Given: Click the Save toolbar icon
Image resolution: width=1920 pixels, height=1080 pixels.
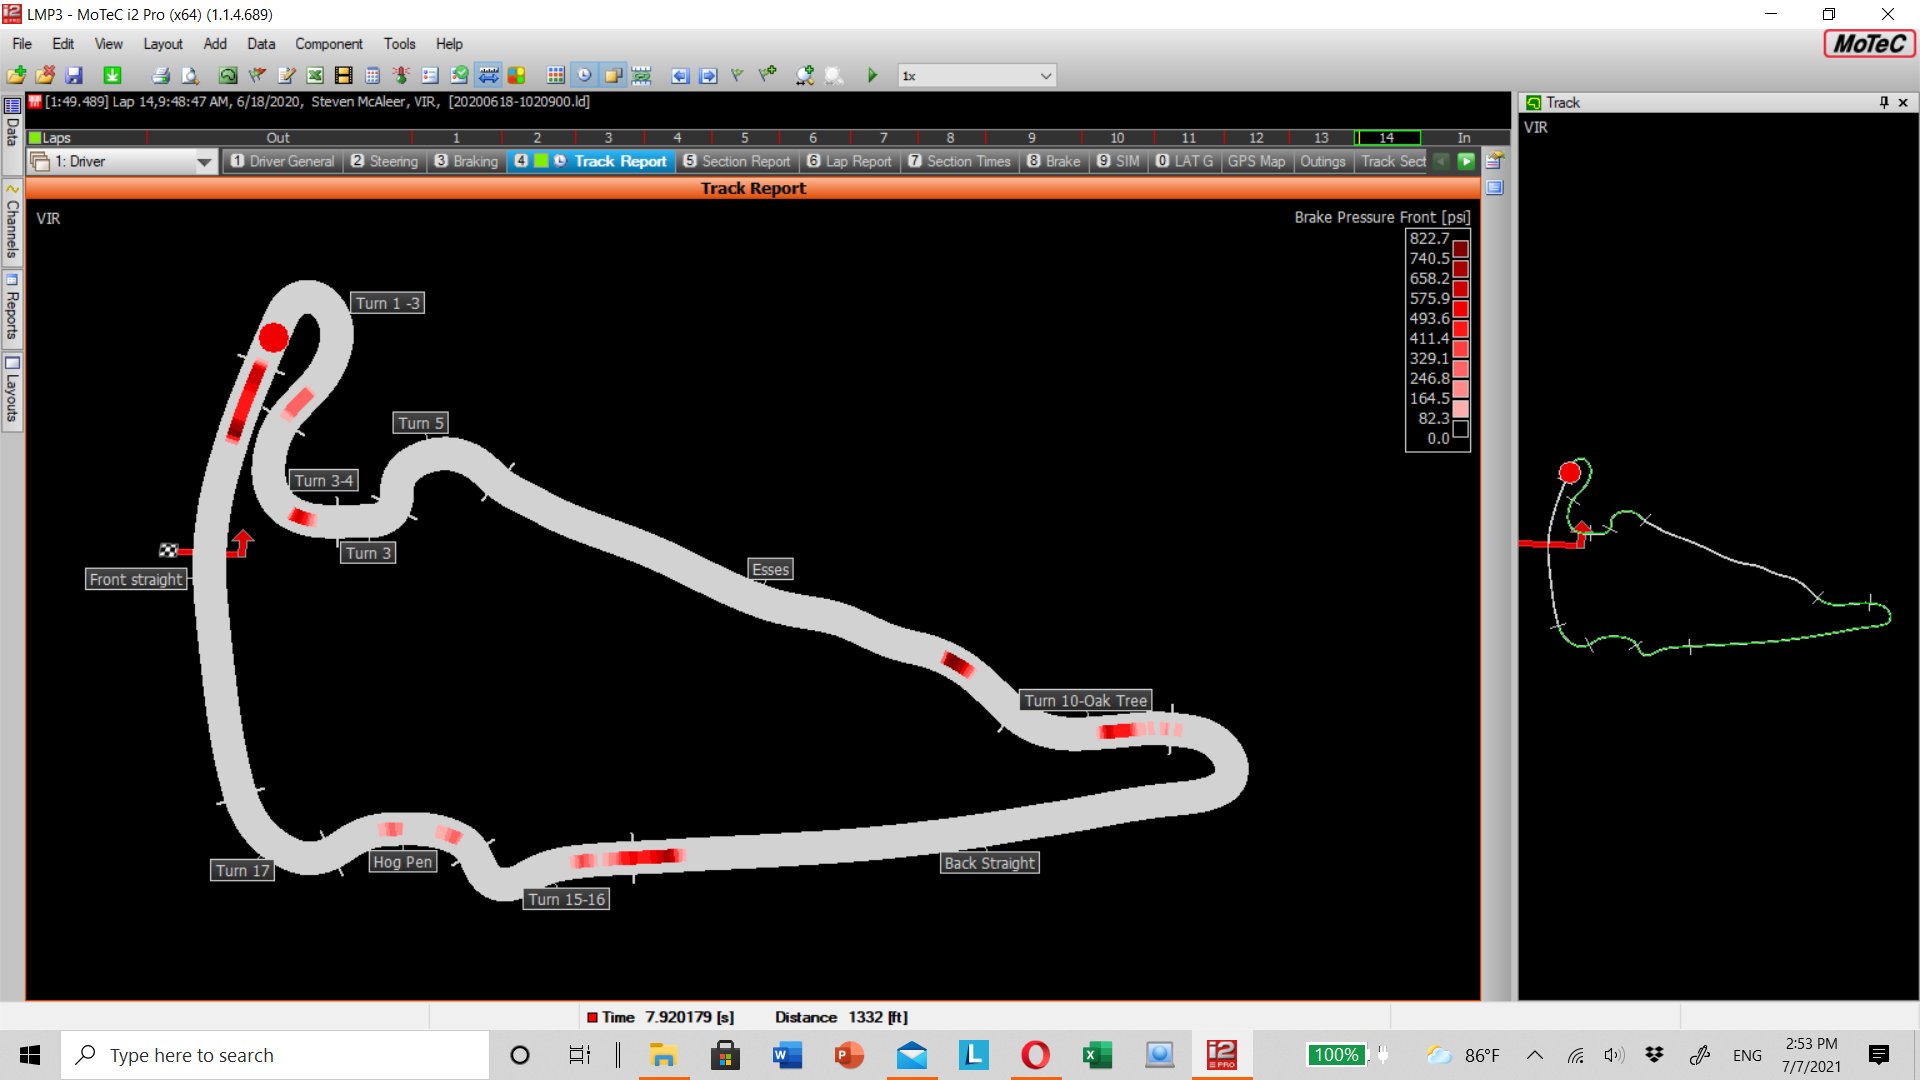Looking at the screenshot, I should [x=74, y=75].
